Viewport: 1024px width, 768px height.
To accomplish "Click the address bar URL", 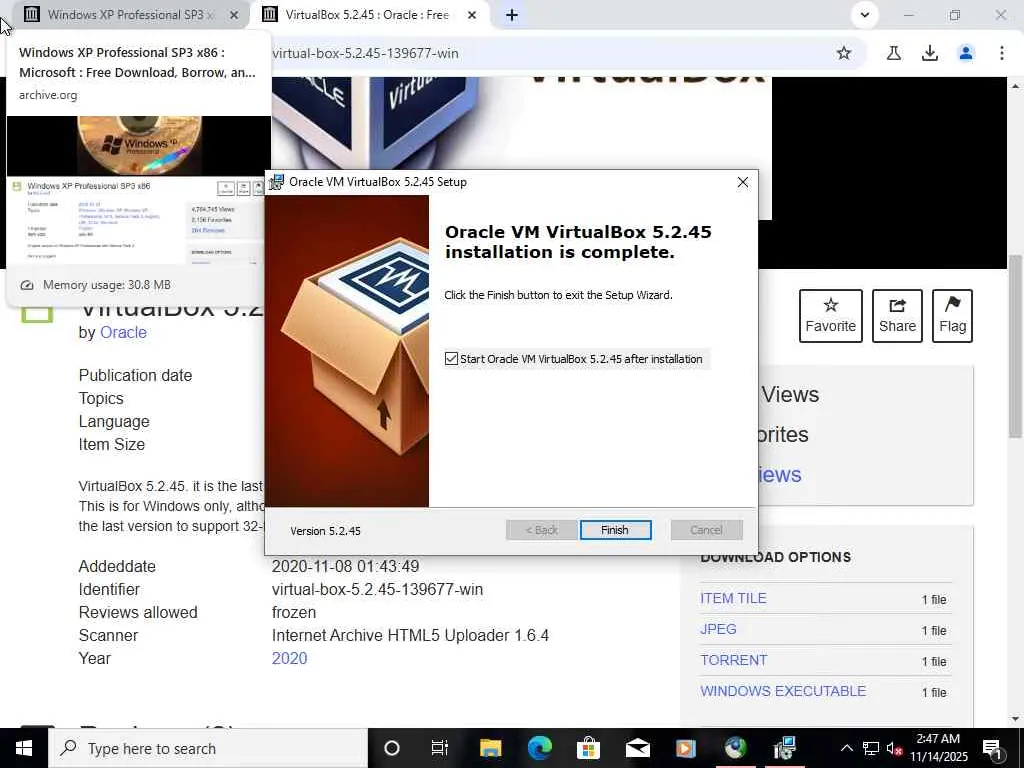I will point(366,54).
